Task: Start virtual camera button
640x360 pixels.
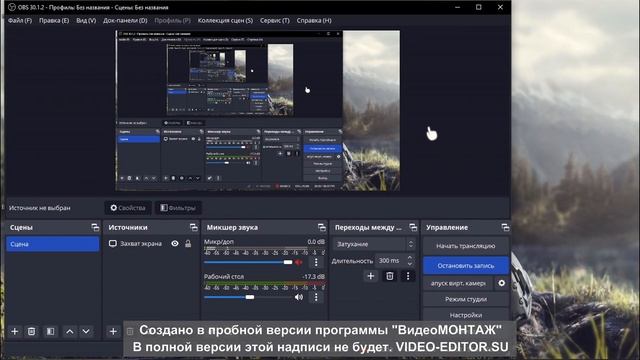Action: 458,283
